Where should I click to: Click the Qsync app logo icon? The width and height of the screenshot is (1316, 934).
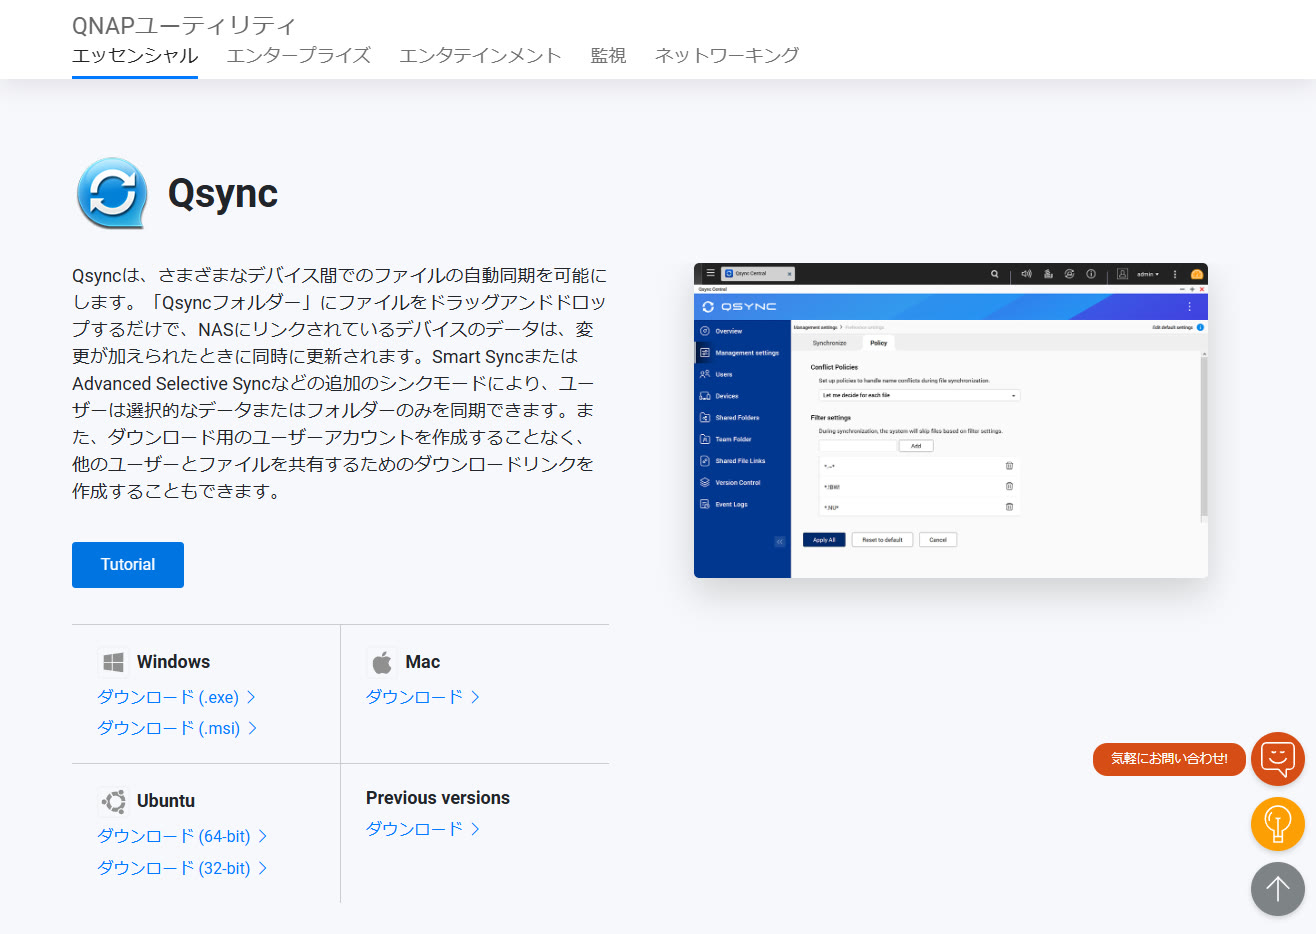tap(112, 193)
